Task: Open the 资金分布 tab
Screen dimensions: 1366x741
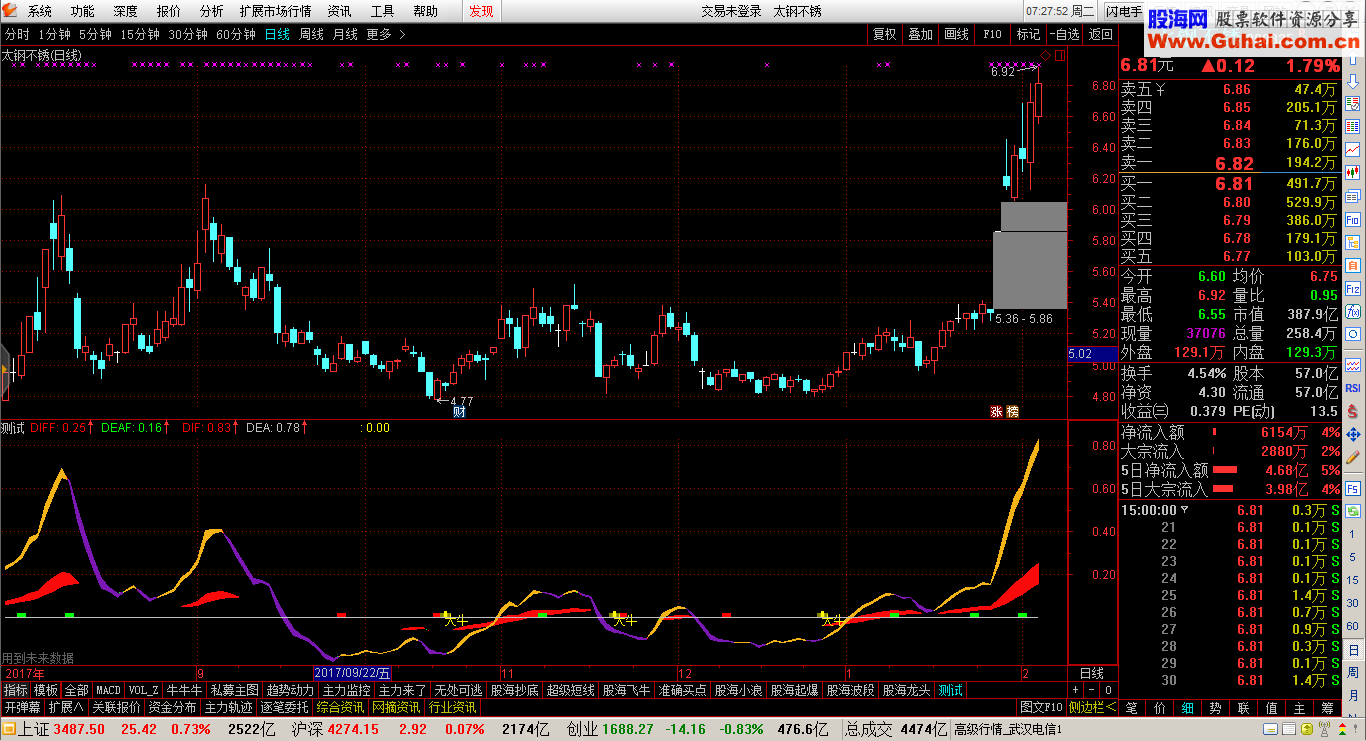Action: tap(173, 707)
